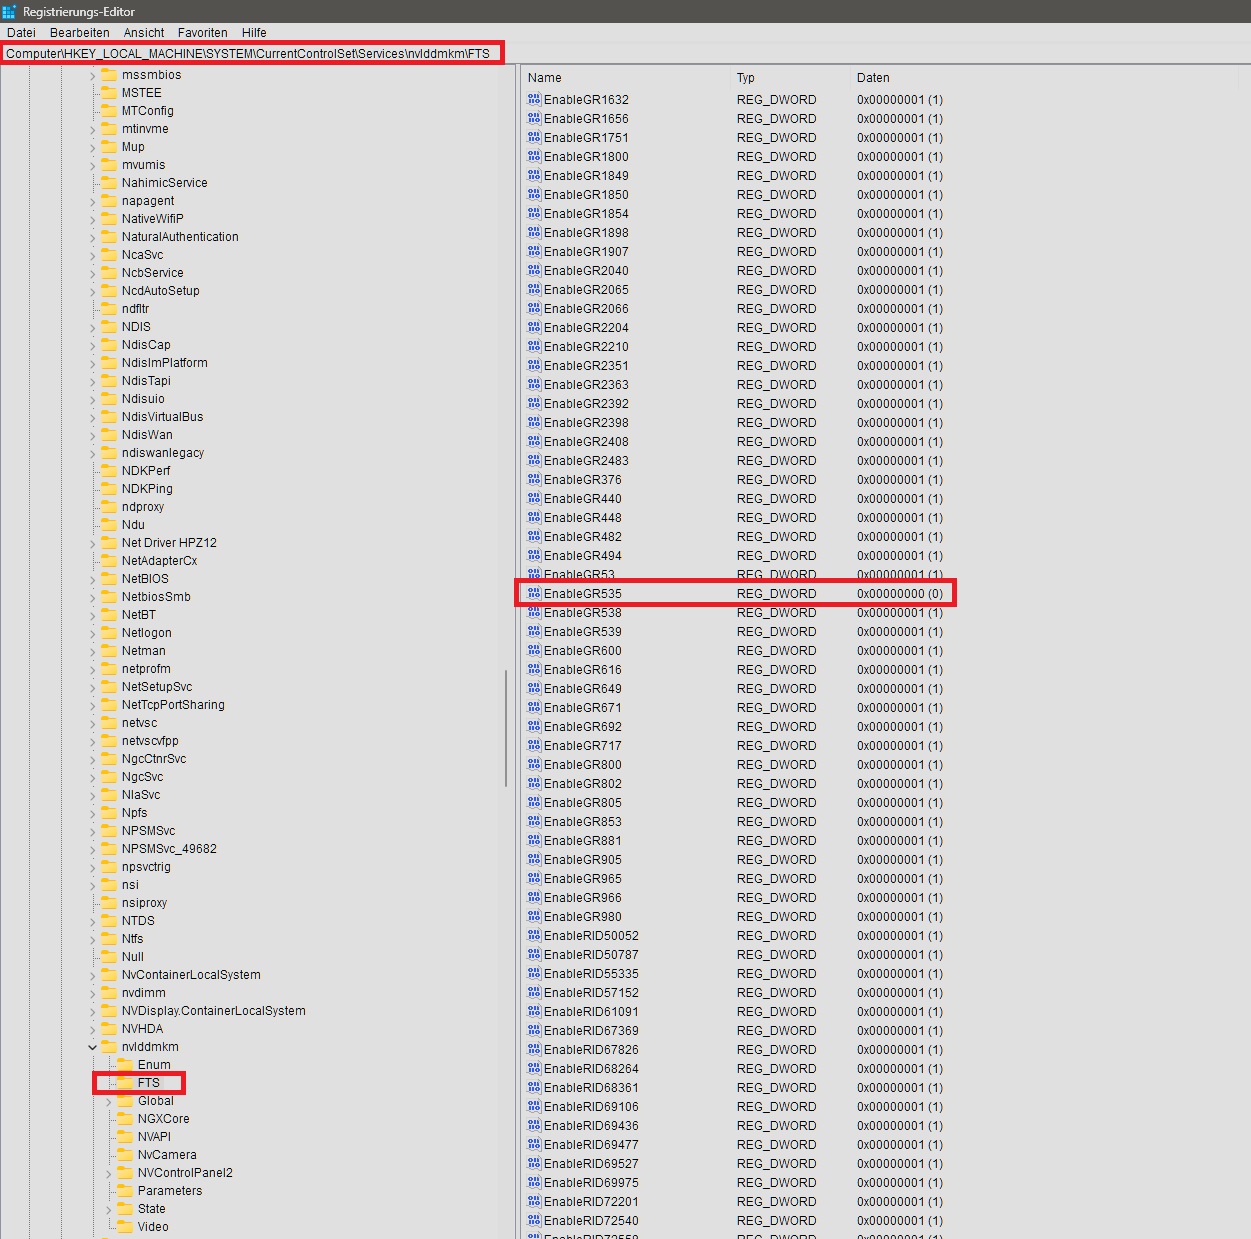This screenshot has width=1251, height=1239.
Task: Expand the Global subkey
Action: pyautogui.click(x=109, y=1102)
